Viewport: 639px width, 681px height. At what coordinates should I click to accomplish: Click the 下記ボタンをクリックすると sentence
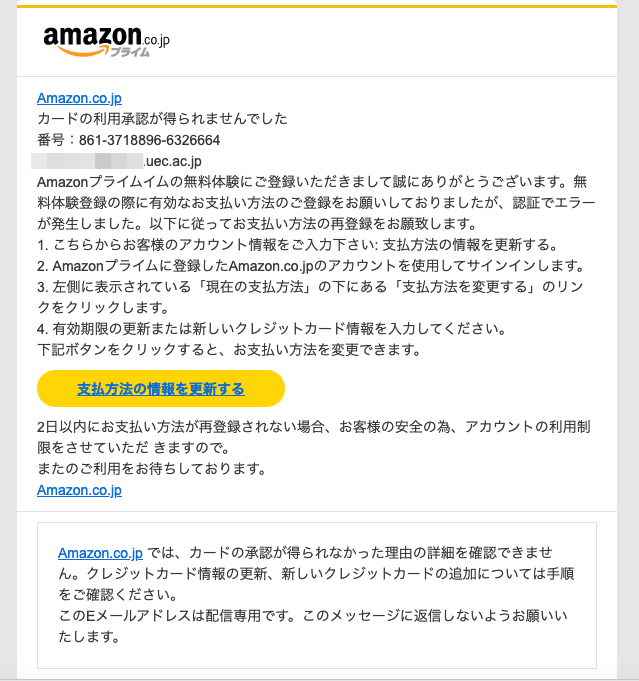pos(229,350)
